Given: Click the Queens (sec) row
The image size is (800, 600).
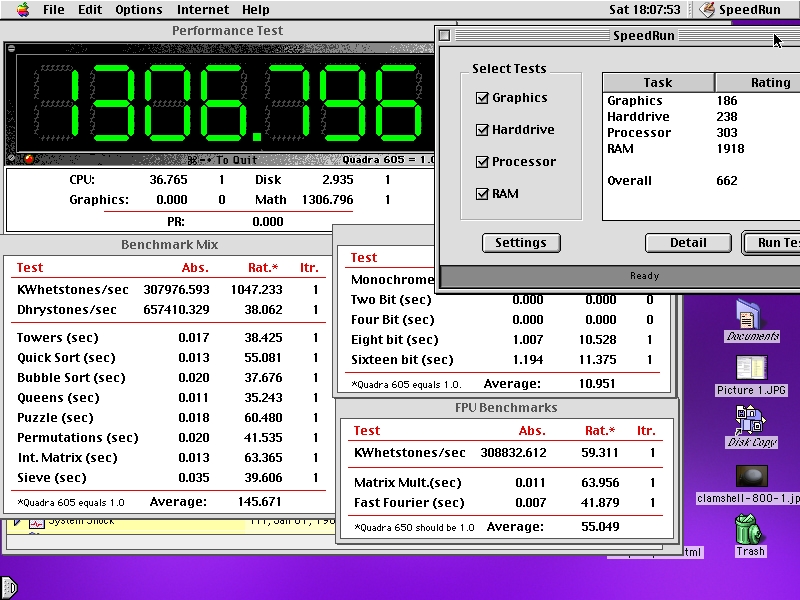Looking at the screenshot, I should tap(168, 397).
